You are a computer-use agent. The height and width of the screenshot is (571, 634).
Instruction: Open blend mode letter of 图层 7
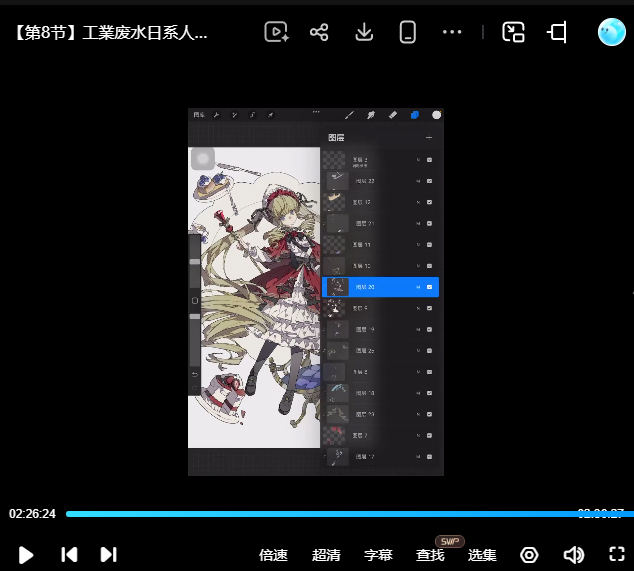(x=418, y=436)
